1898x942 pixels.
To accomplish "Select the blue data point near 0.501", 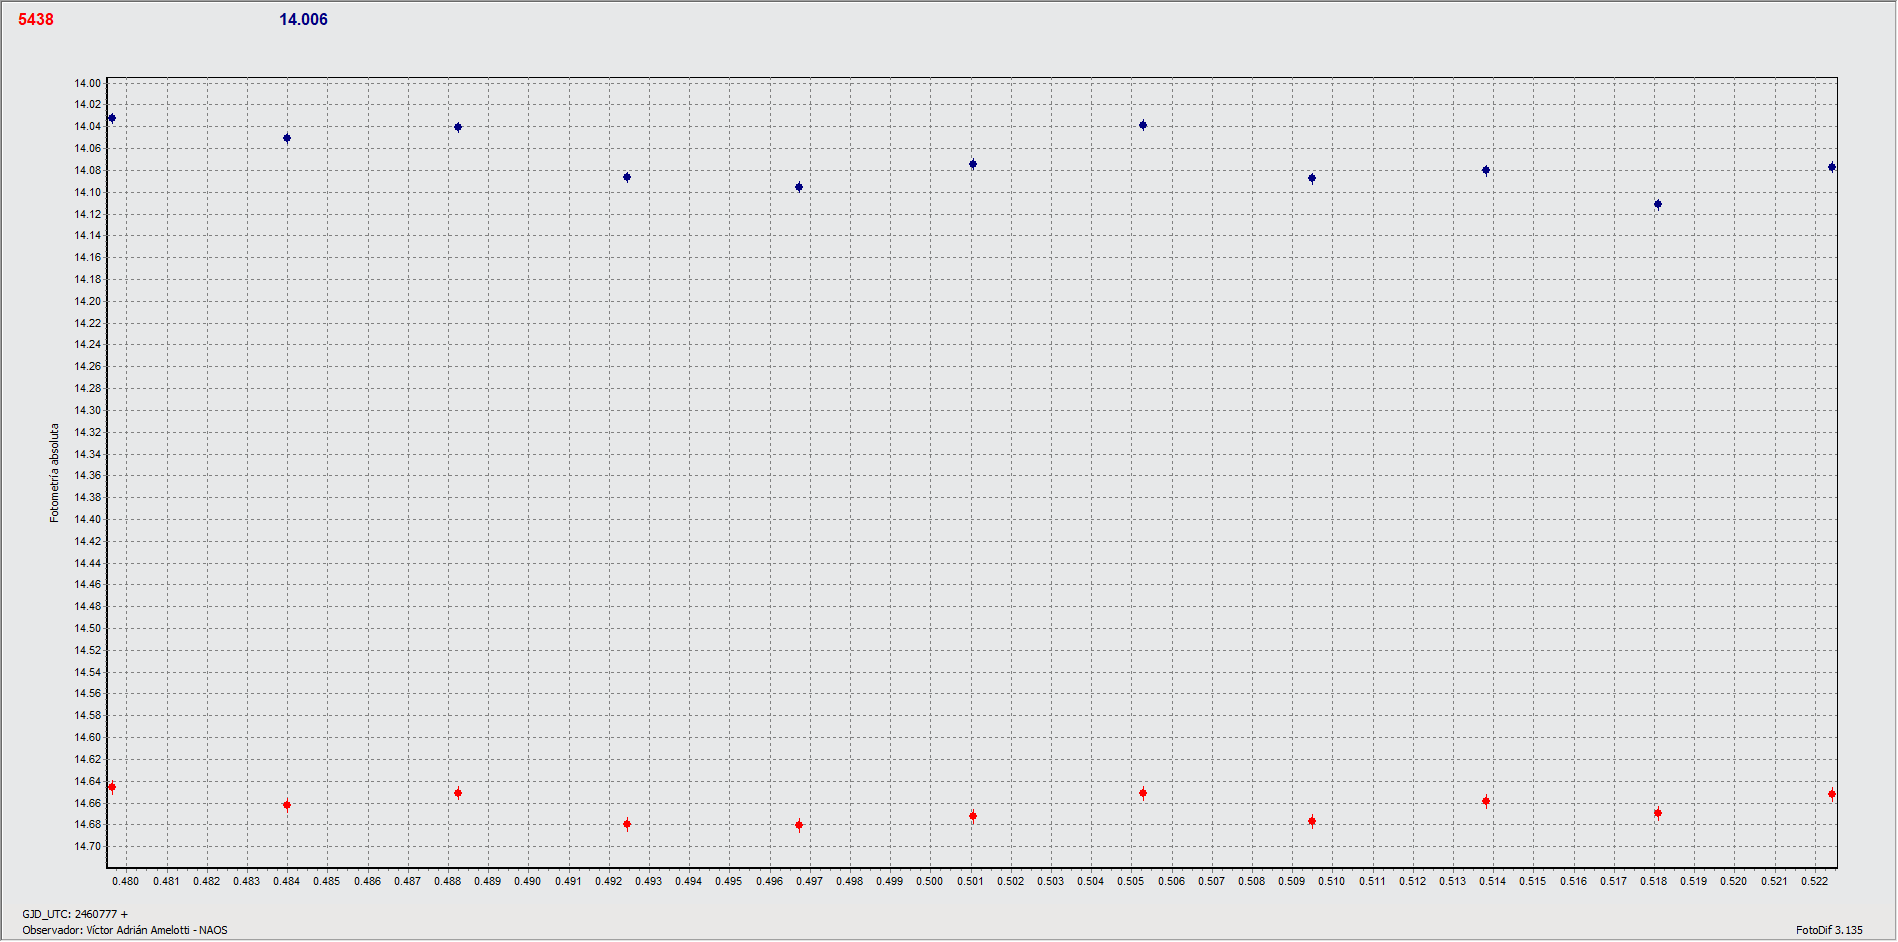I will point(973,164).
